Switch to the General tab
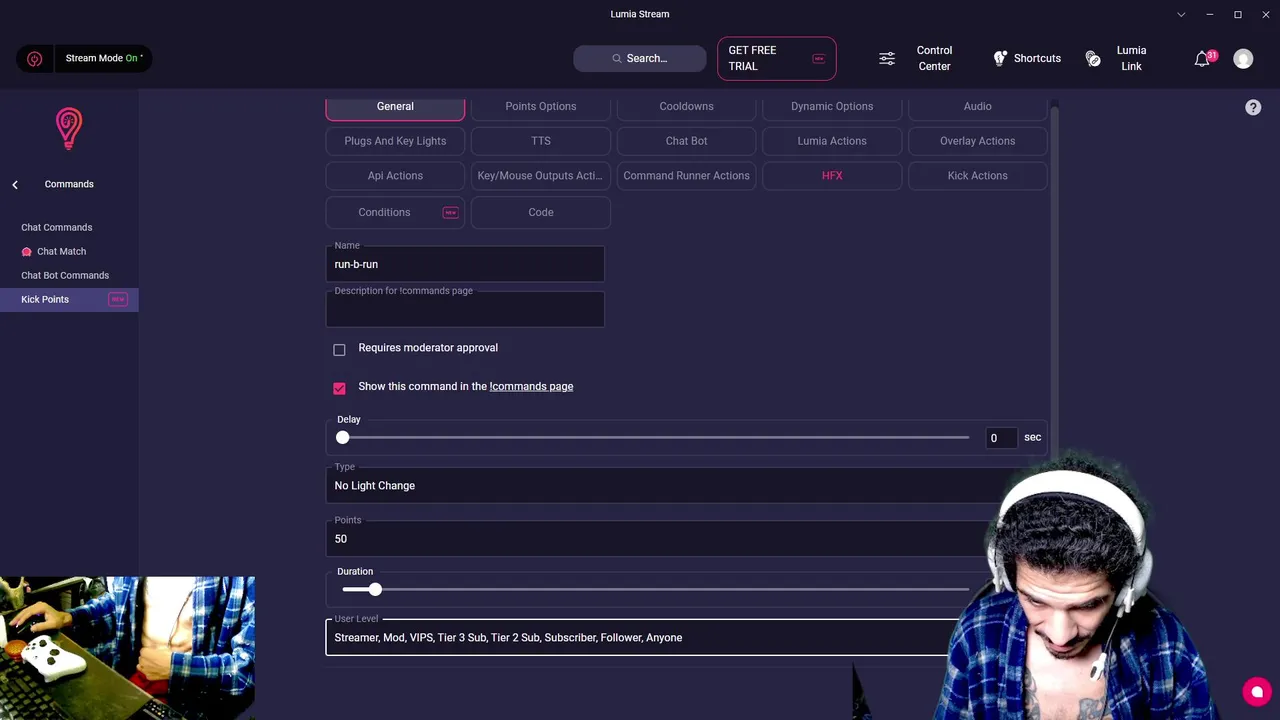 tap(395, 106)
